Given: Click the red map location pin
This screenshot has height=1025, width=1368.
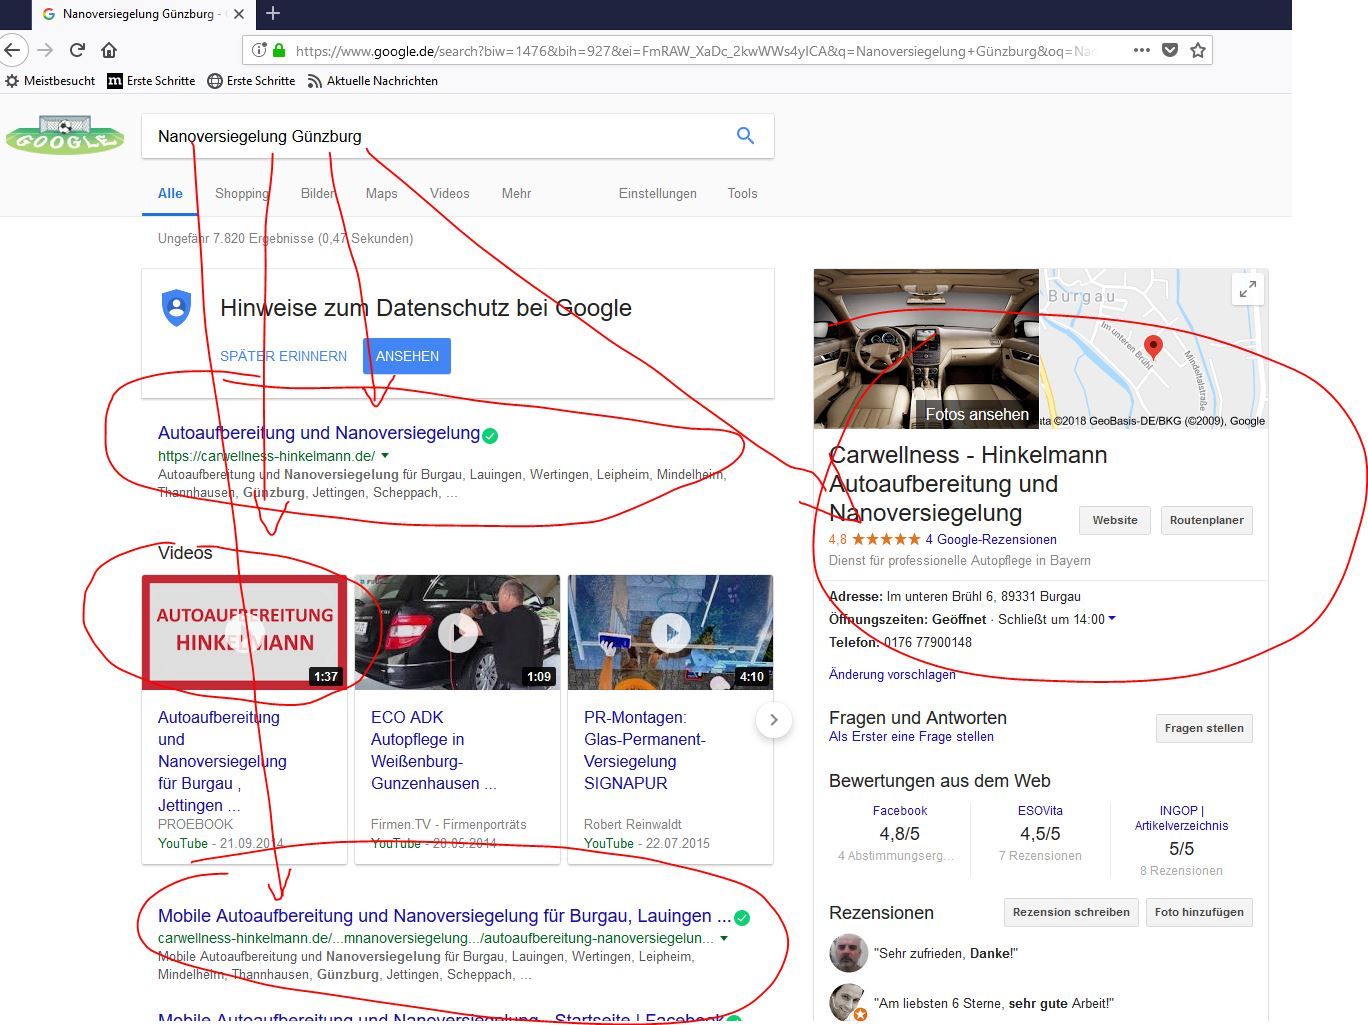Looking at the screenshot, I should [1153, 347].
